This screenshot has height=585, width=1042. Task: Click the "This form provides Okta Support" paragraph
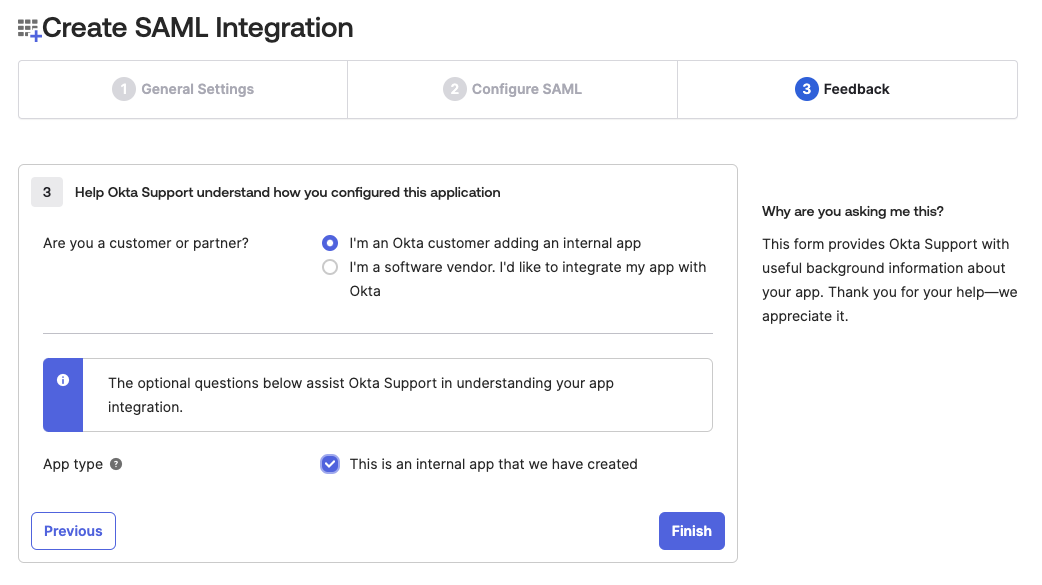(889, 280)
